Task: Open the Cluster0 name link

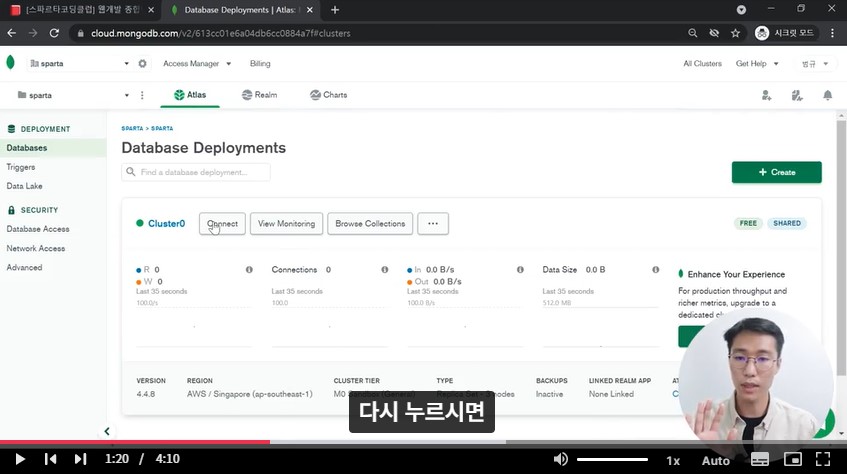Action: [166, 223]
